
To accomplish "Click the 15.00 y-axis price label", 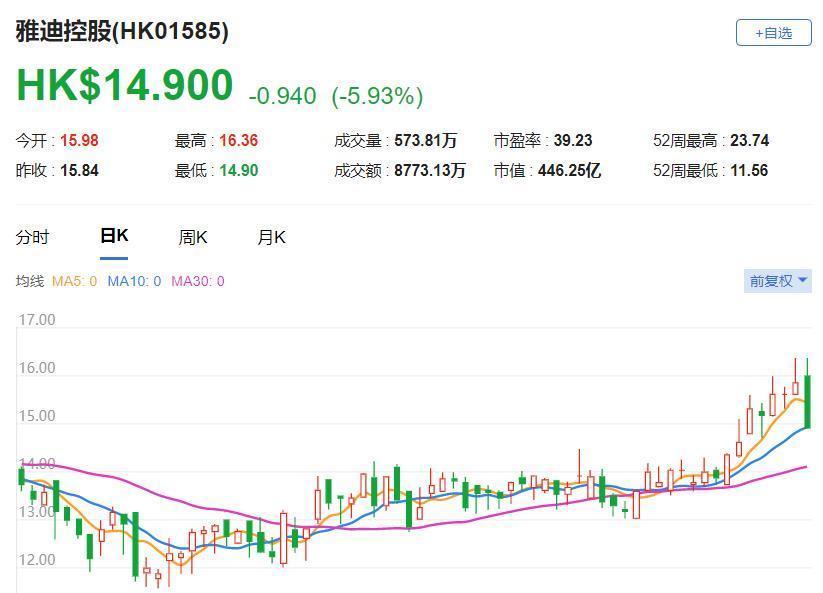I will (37, 416).
